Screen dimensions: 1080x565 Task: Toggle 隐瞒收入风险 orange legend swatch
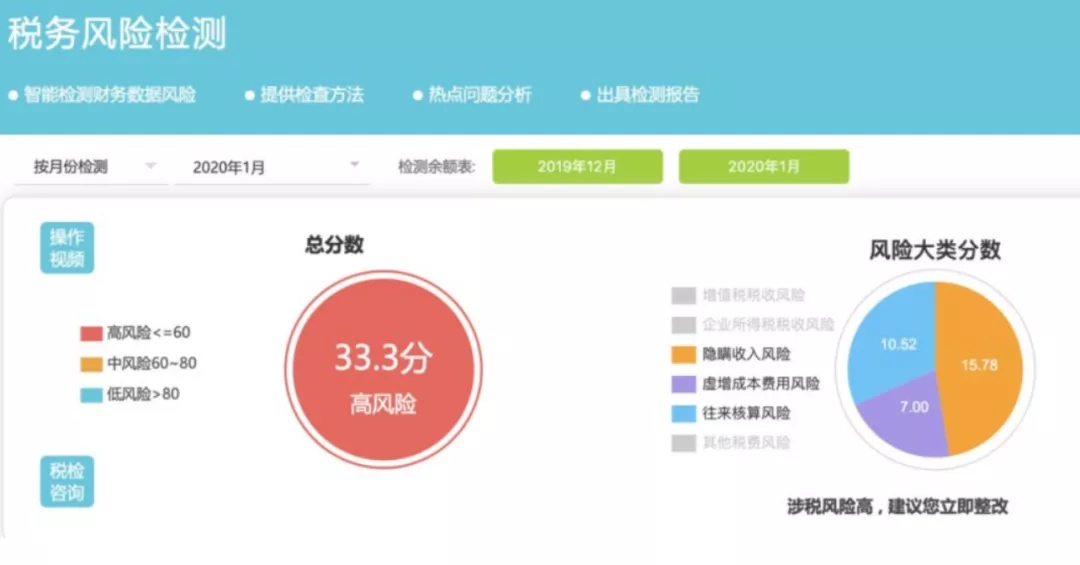(x=683, y=354)
